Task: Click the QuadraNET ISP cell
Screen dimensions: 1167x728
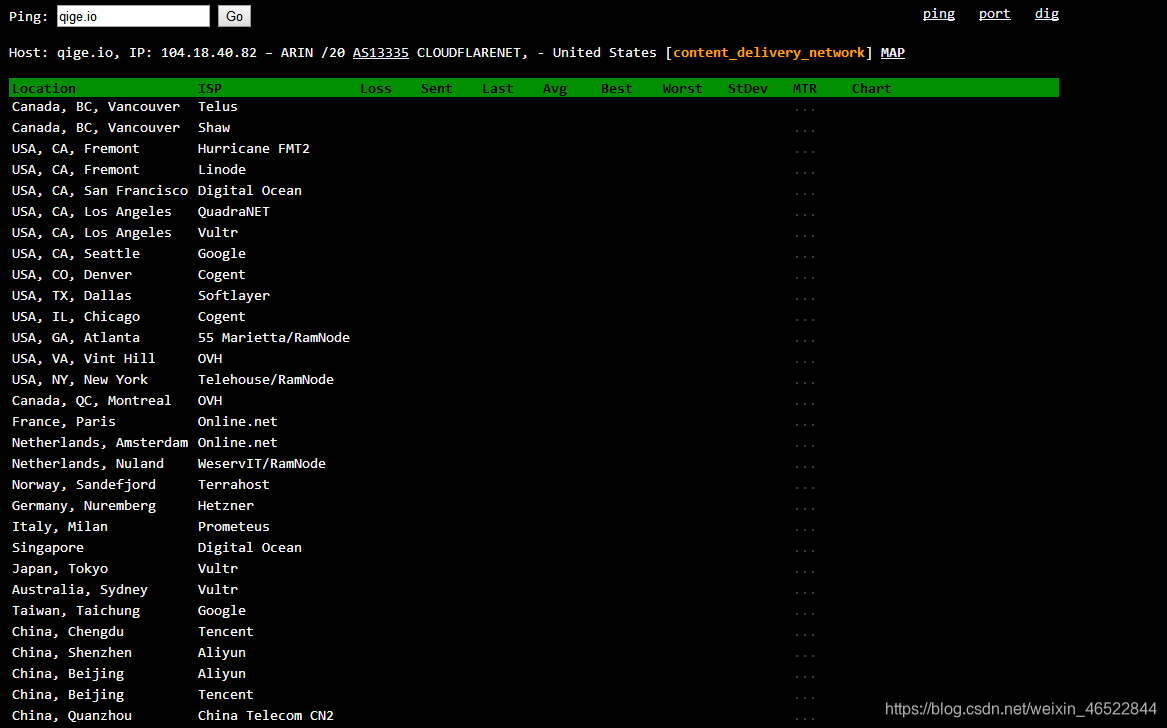Action: tap(234, 211)
